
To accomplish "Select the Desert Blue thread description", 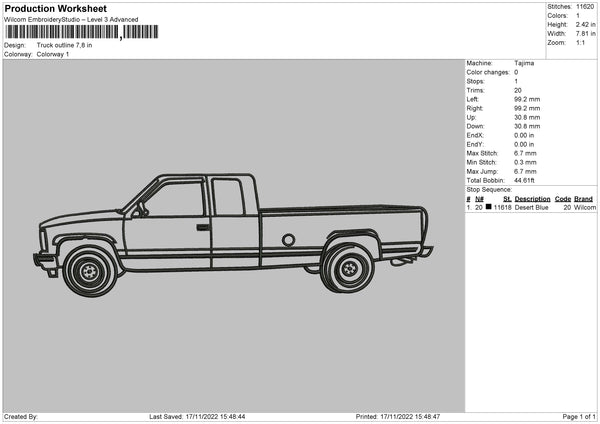I will [533, 207].
